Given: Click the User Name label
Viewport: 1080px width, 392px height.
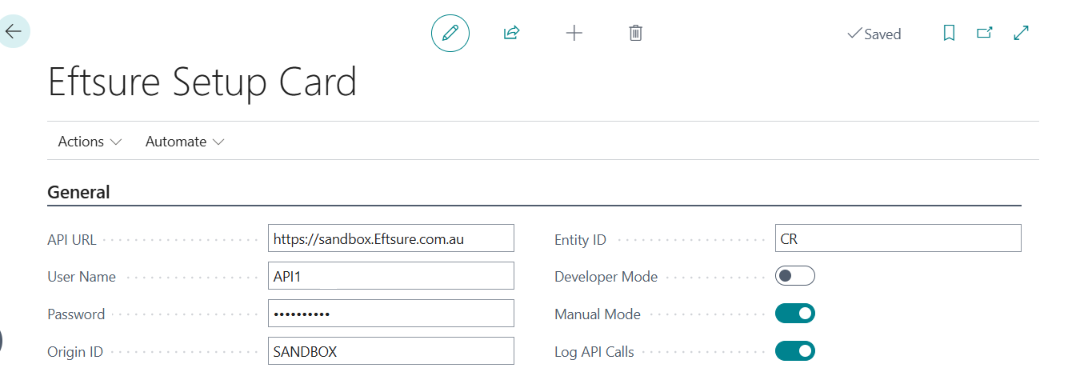Looking at the screenshot, I should tap(81, 277).
